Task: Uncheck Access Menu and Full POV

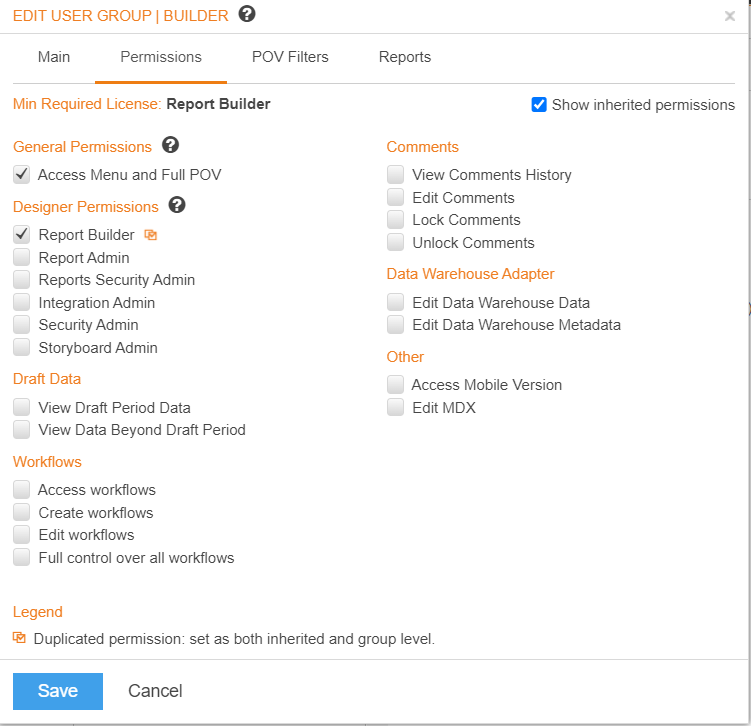Action: tap(22, 175)
